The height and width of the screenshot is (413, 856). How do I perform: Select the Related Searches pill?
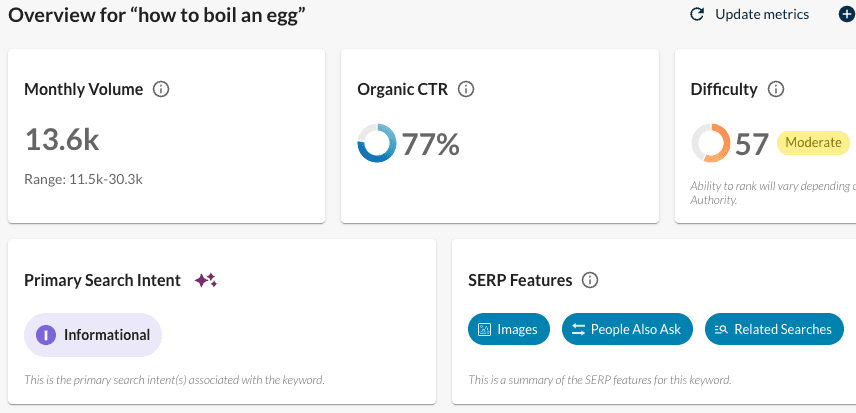click(x=774, y=329)
